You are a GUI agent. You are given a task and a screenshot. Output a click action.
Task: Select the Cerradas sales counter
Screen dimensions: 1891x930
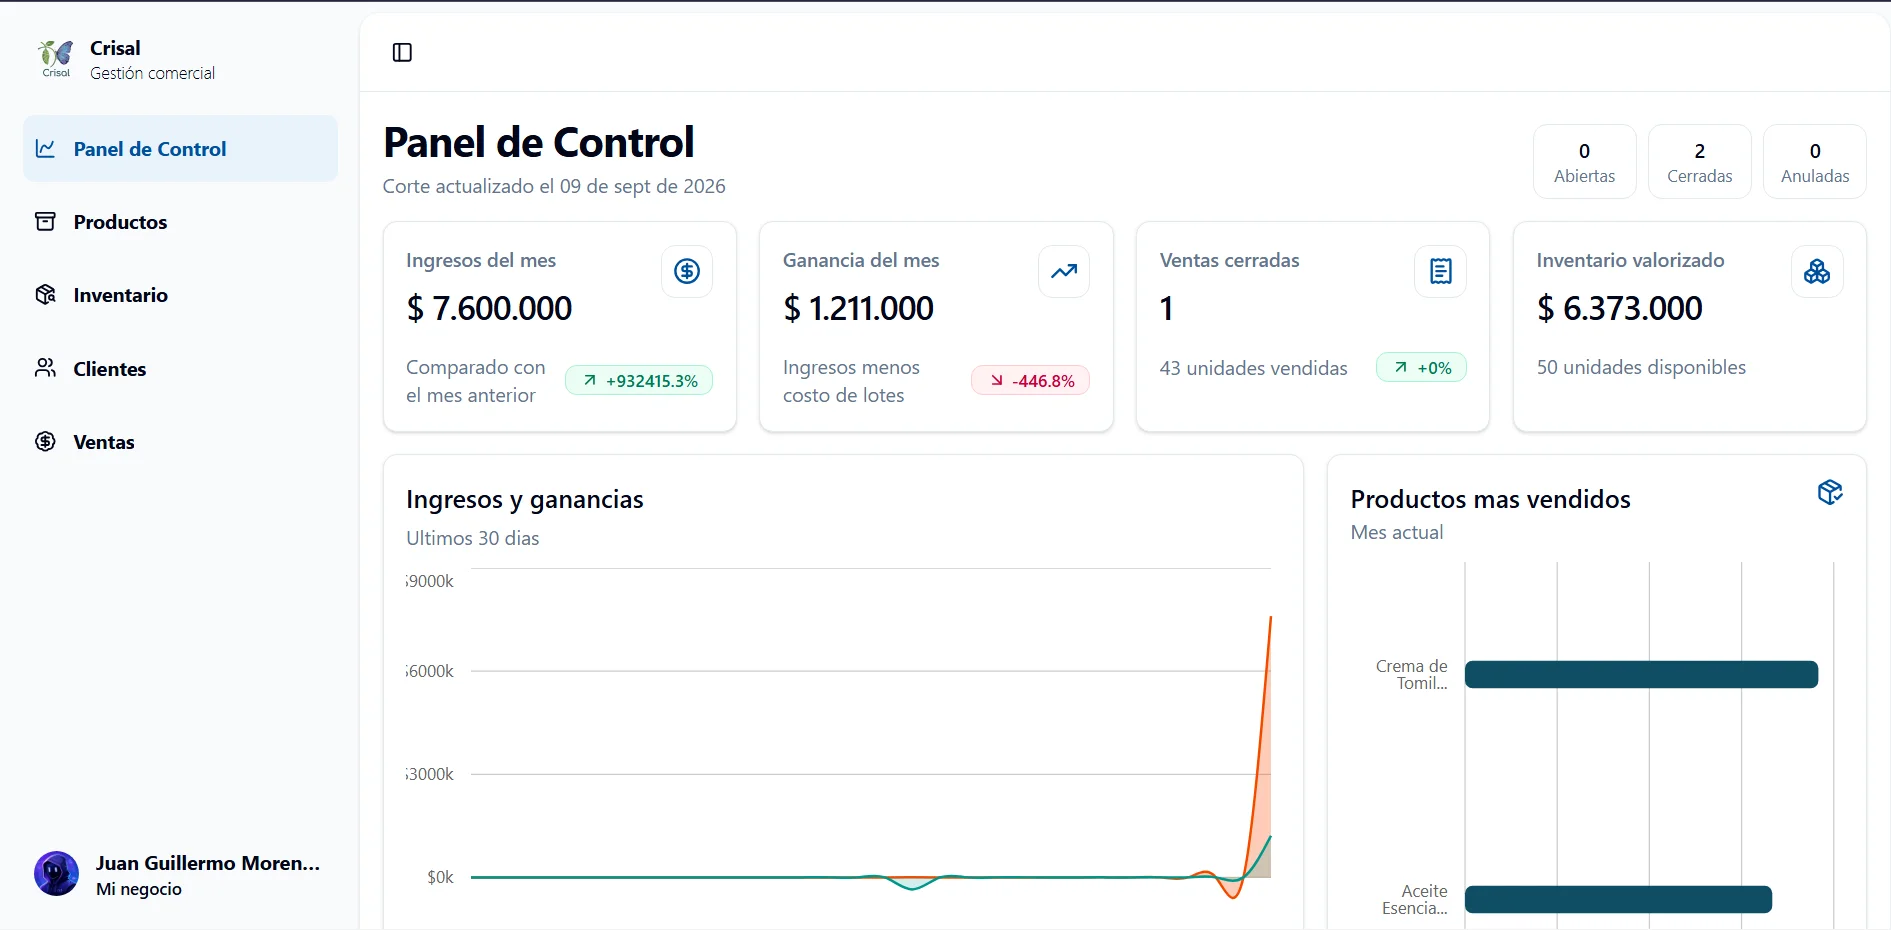coord(1699,162)
